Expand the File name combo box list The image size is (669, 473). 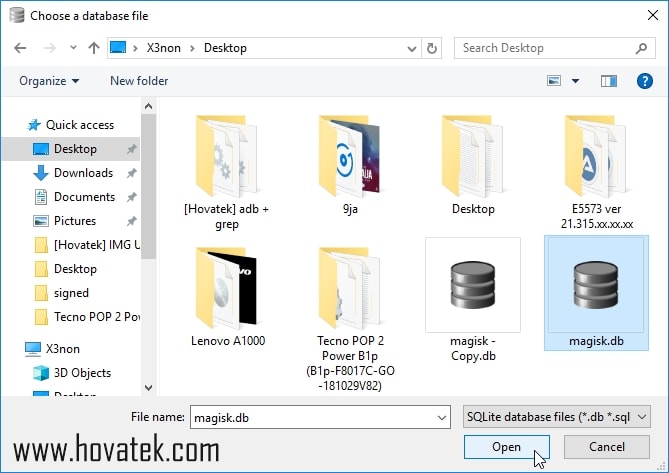click(x=442, y=418)
